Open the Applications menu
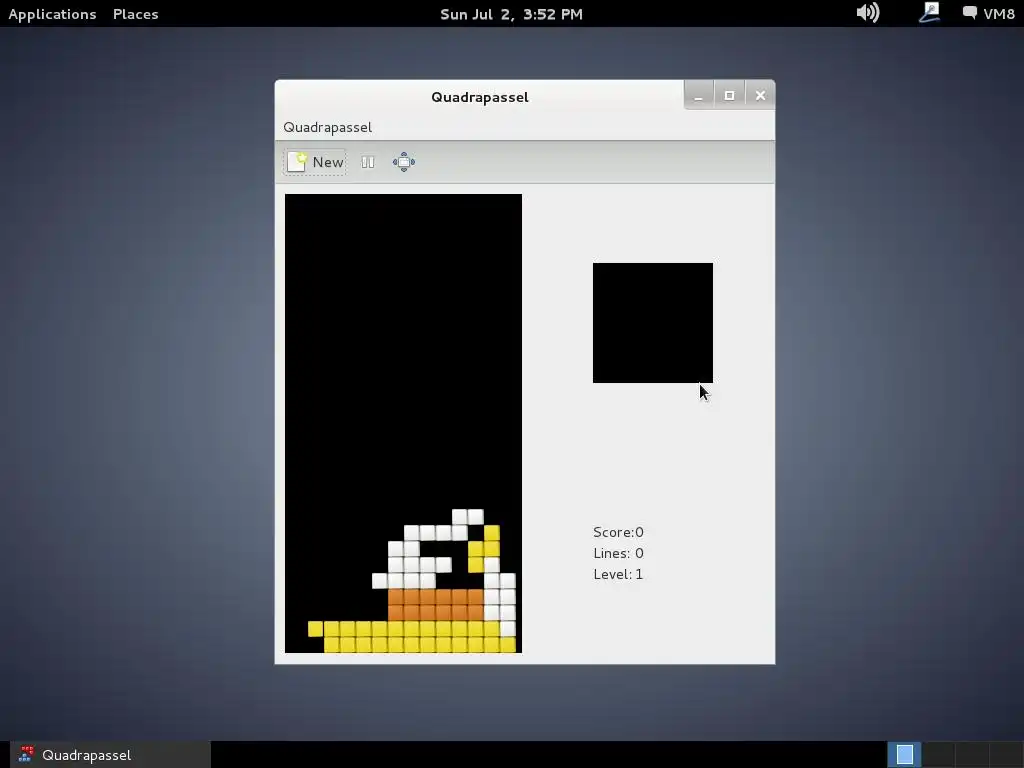 [52, 14]
